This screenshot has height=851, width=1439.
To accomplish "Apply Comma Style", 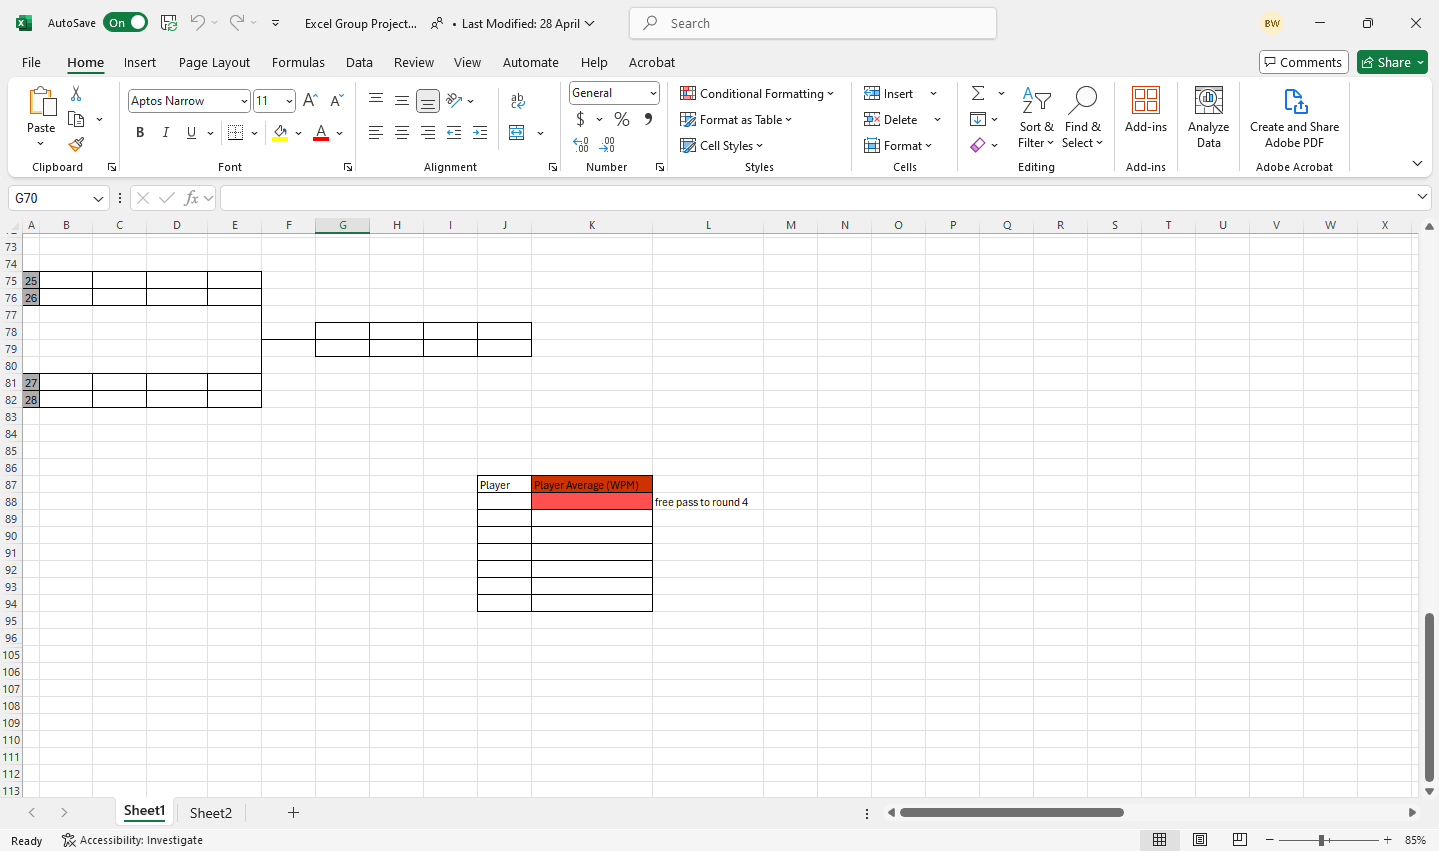I will 648,119.
